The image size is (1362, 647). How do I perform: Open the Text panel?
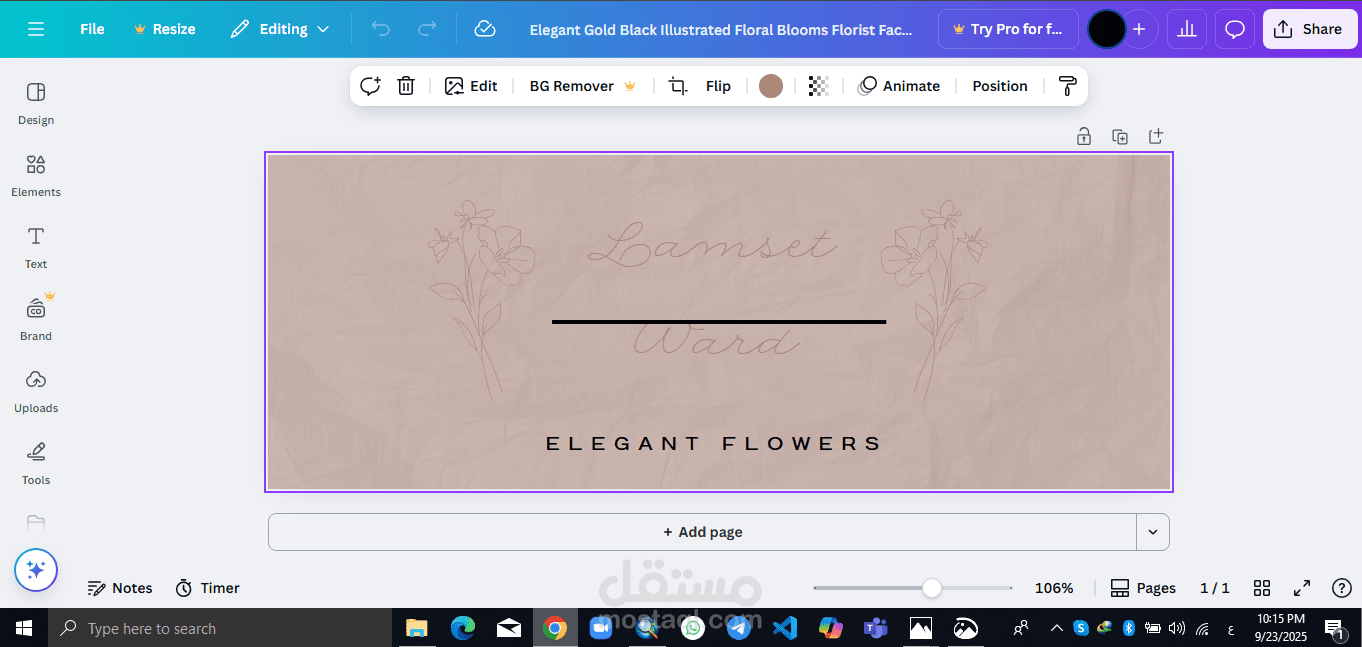[x=36, y=247]
